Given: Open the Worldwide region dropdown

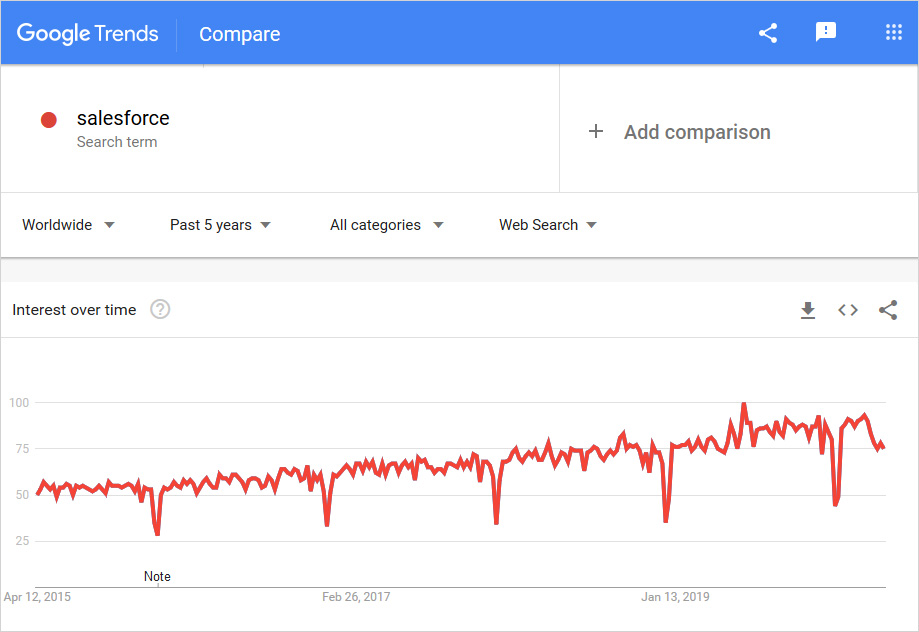Looking at the screenshot, I should [x=68, y=225].
